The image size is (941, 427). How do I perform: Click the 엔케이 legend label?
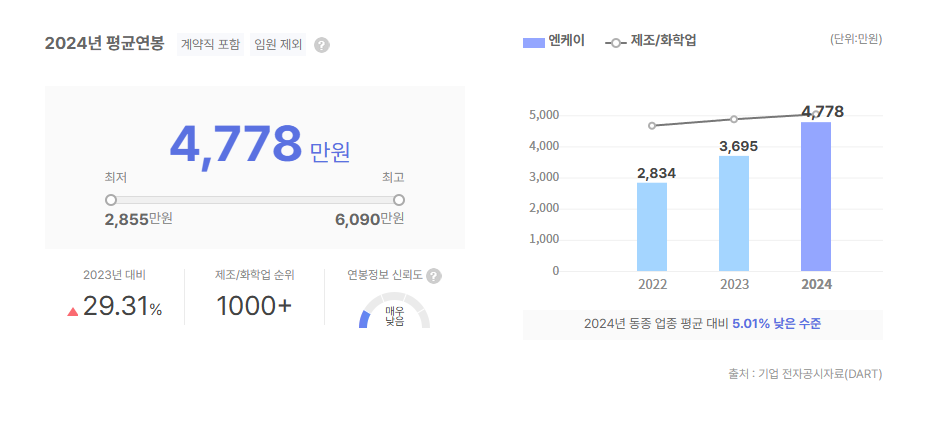pyautogui.click(x=567, y=41)
